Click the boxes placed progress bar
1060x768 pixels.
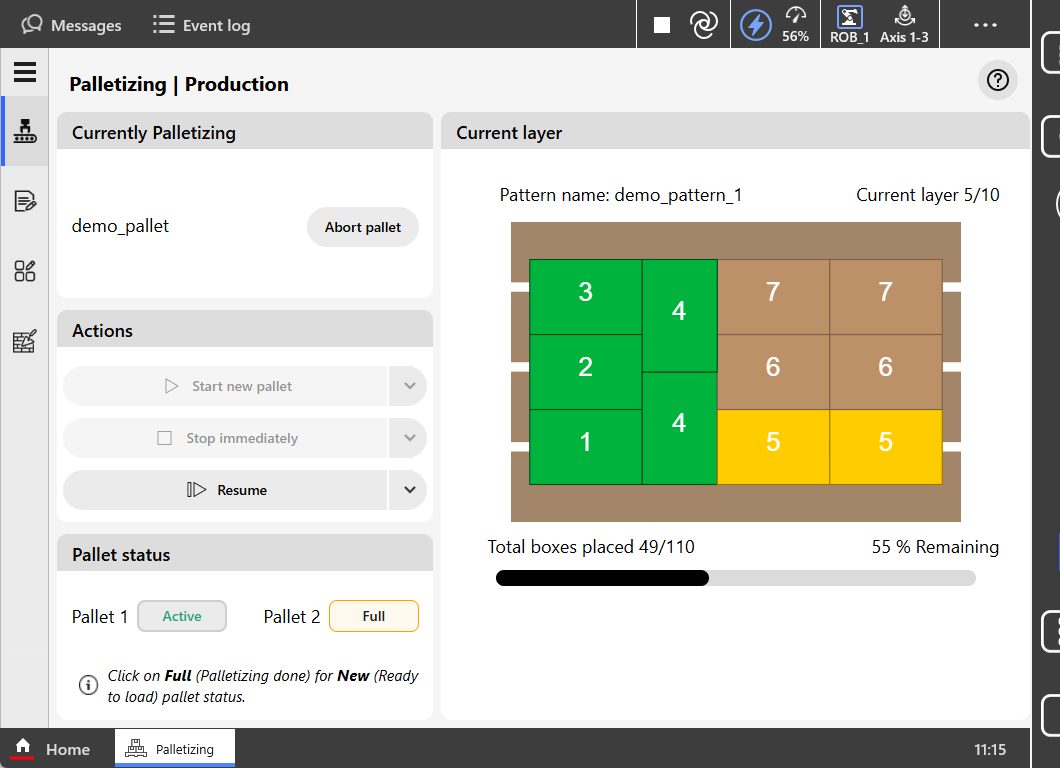pos(736,578)
